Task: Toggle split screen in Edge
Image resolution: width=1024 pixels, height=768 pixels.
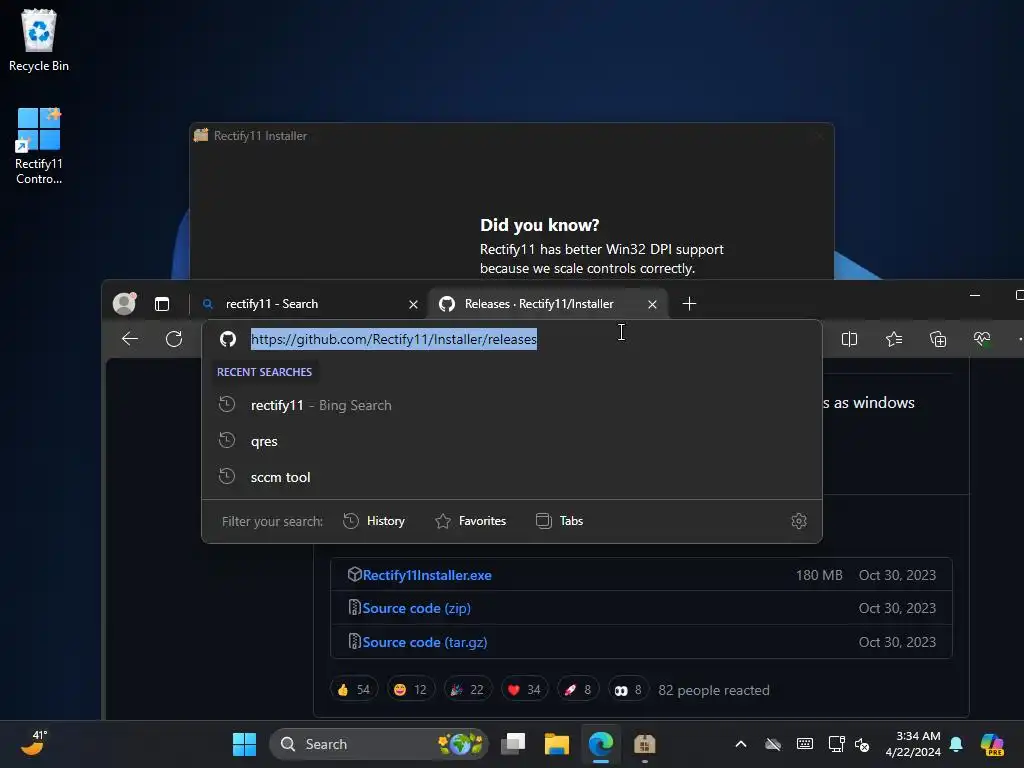Action: tap(849, 339)
